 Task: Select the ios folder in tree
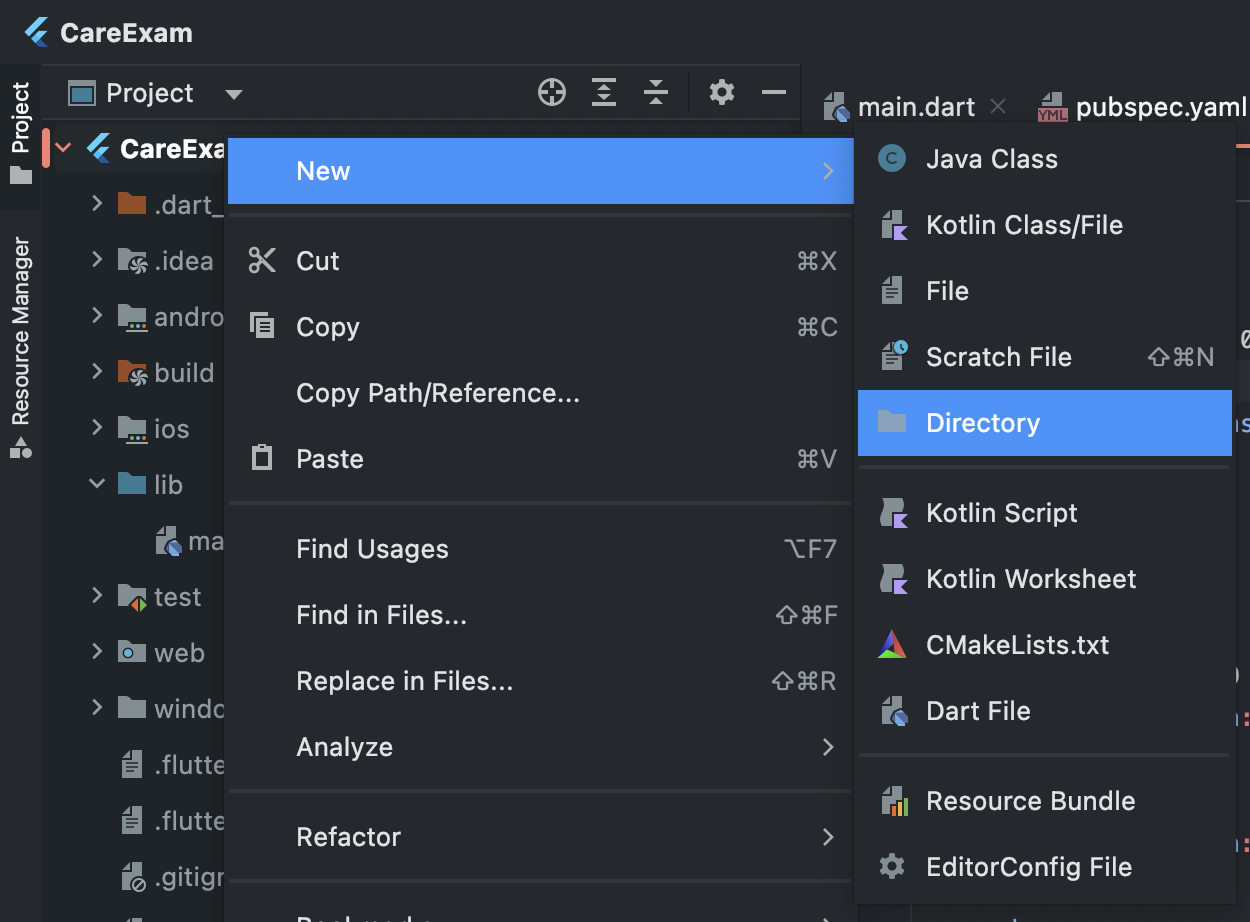(153, 429)
